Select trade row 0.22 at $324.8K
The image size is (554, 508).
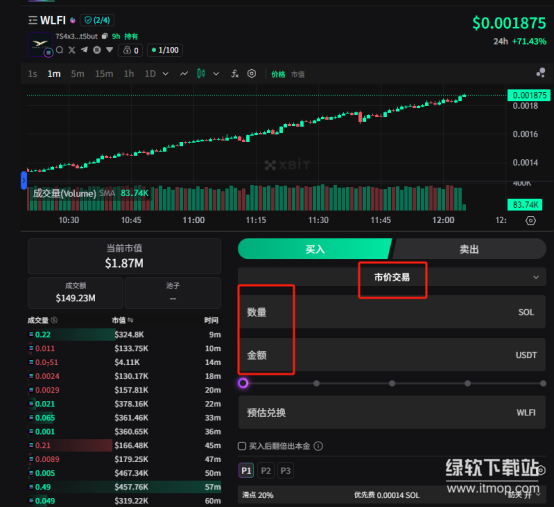(124, 334)
